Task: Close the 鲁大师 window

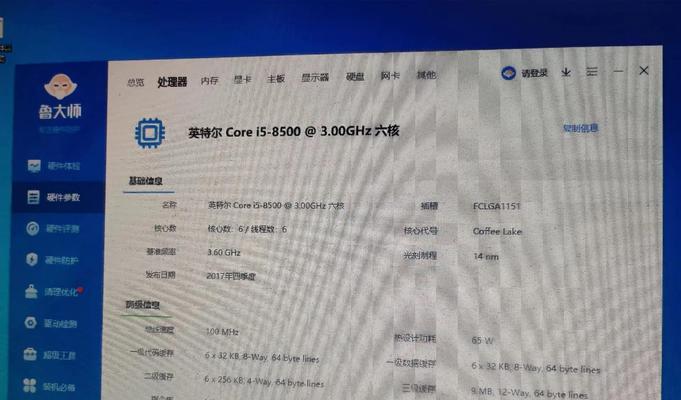Action: point(644,70)
